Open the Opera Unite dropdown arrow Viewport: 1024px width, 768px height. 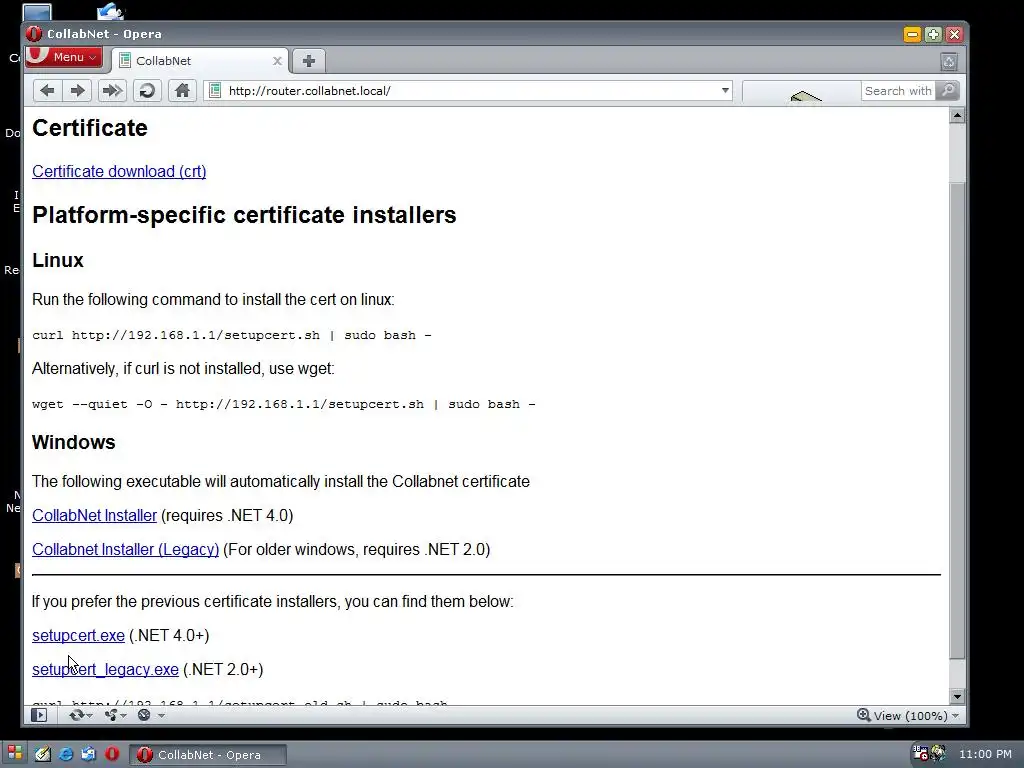[x=123, y=716]
